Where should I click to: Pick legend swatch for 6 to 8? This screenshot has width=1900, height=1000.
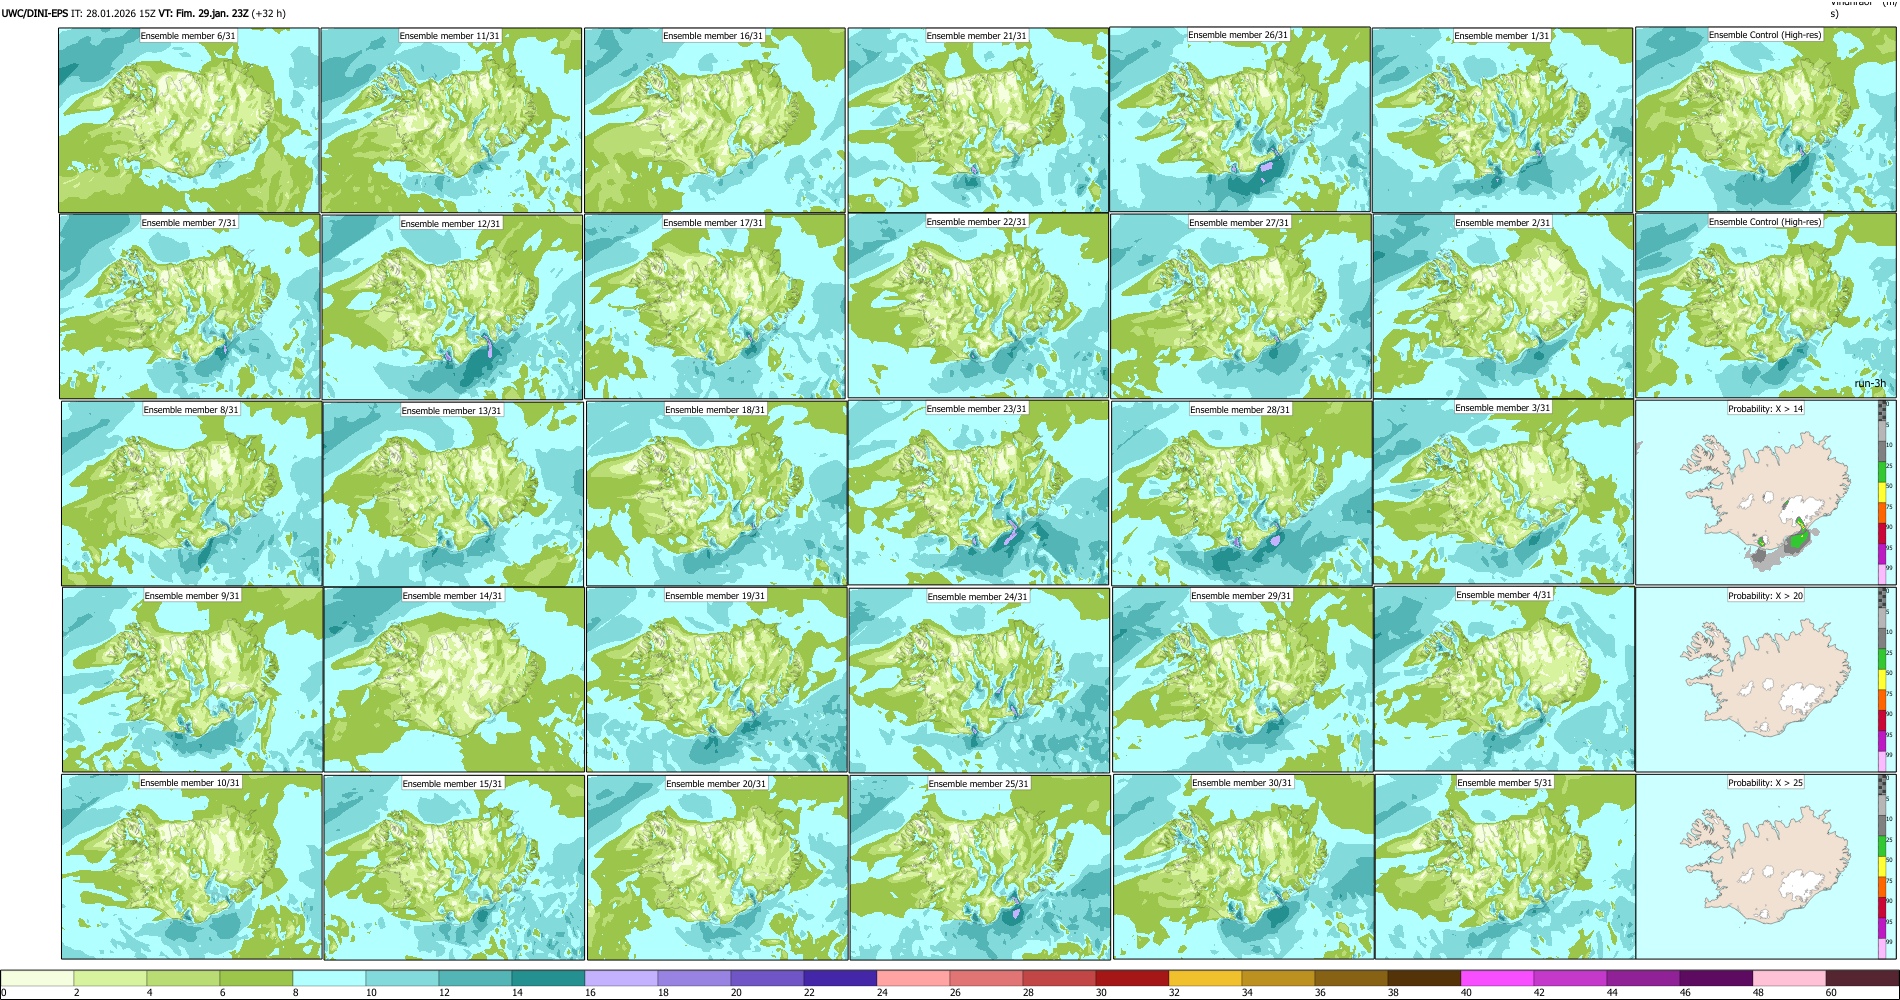256,978
